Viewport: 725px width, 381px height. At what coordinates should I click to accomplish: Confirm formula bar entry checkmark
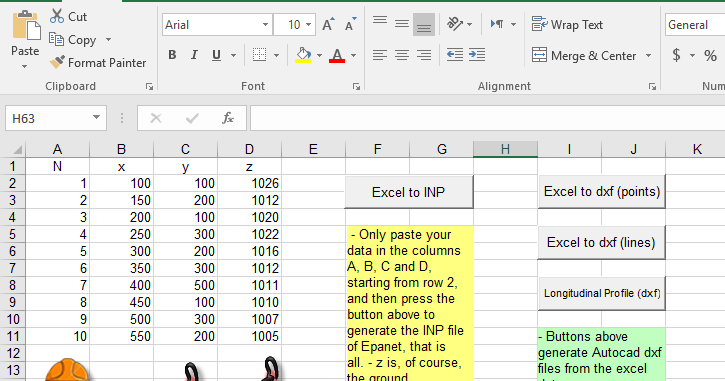tap(192, 118)
